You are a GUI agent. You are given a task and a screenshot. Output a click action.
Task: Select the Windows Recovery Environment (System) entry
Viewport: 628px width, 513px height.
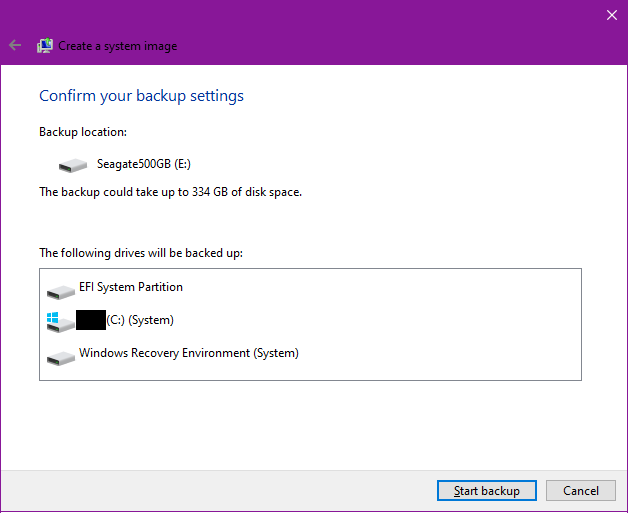click(x=188, y=353)
